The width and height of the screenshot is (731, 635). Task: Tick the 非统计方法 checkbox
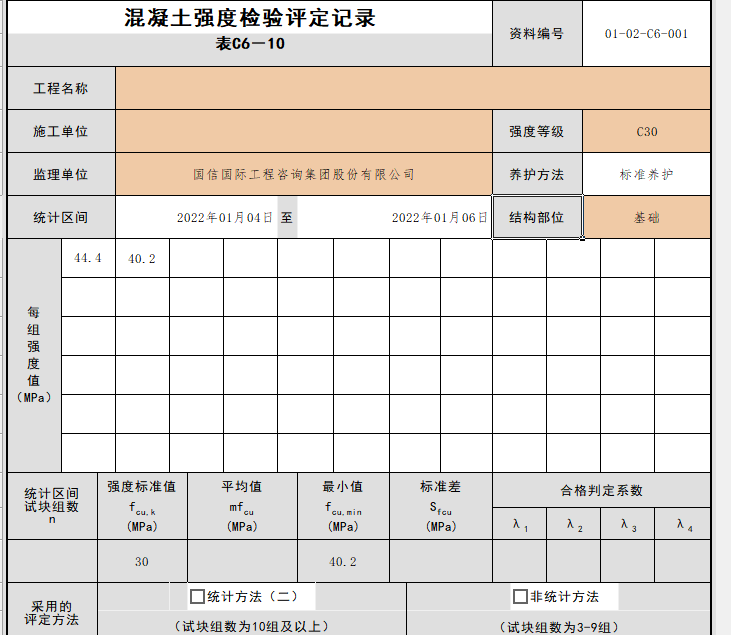[x=520, y=596]
